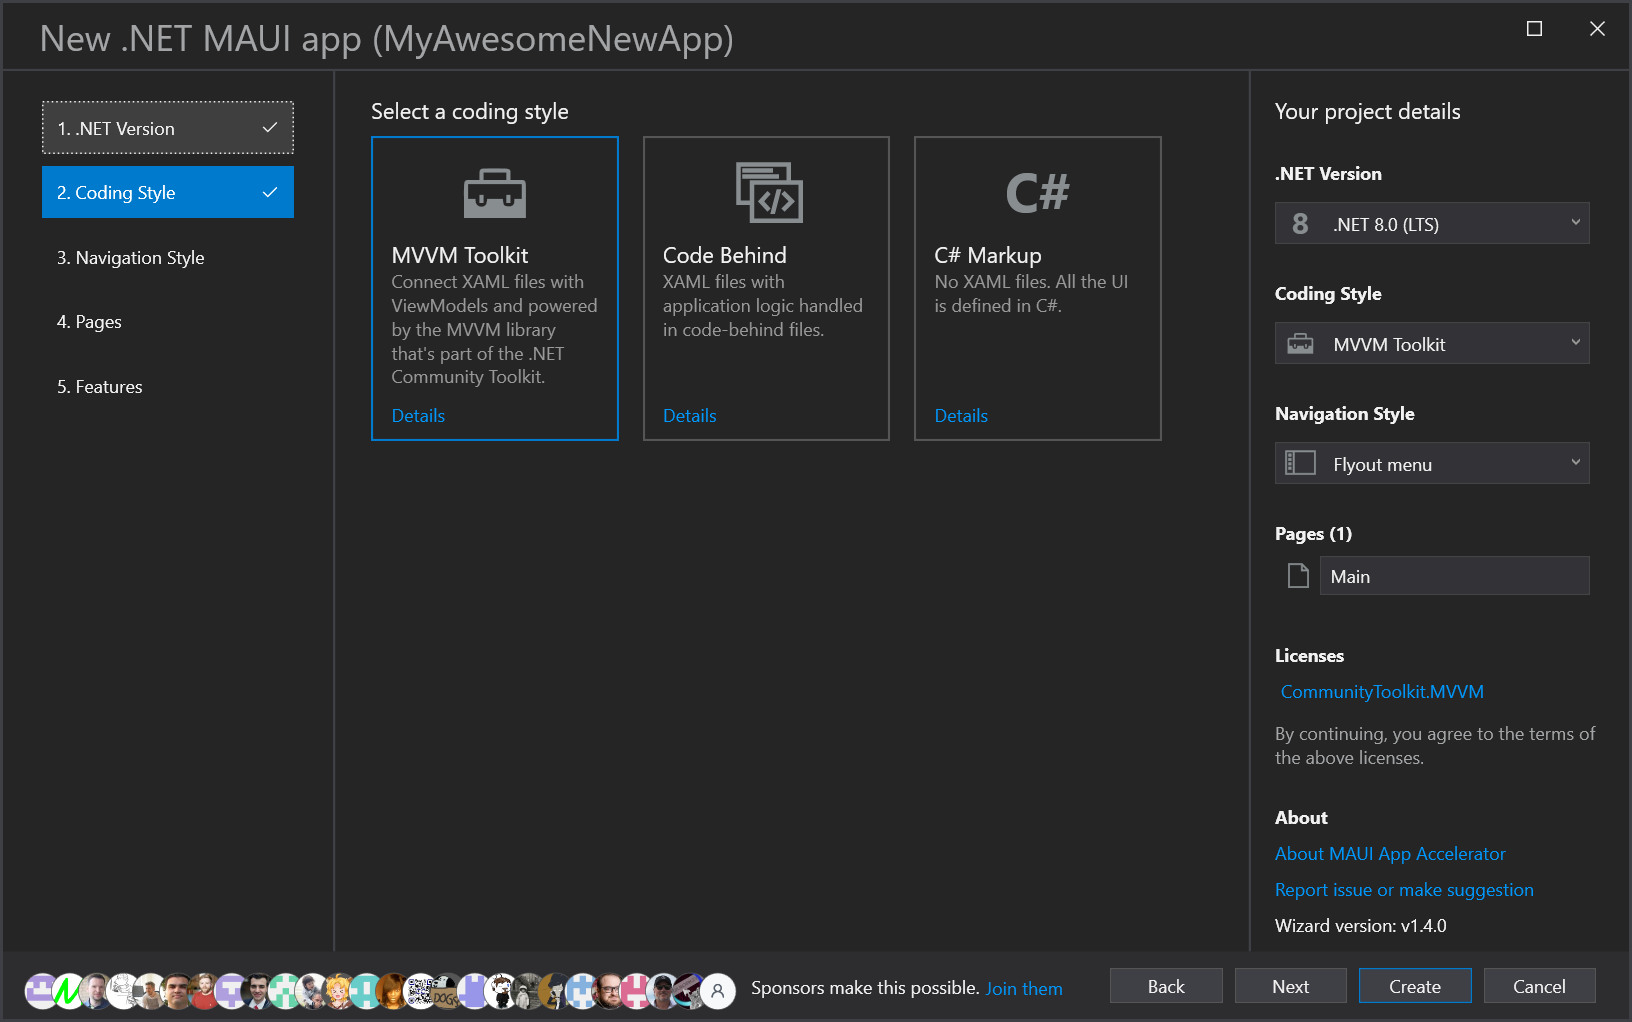Viewport: 1632px width, 1022px height.
Task: Close the wizard window
Action: click(x=1597, y=29)
